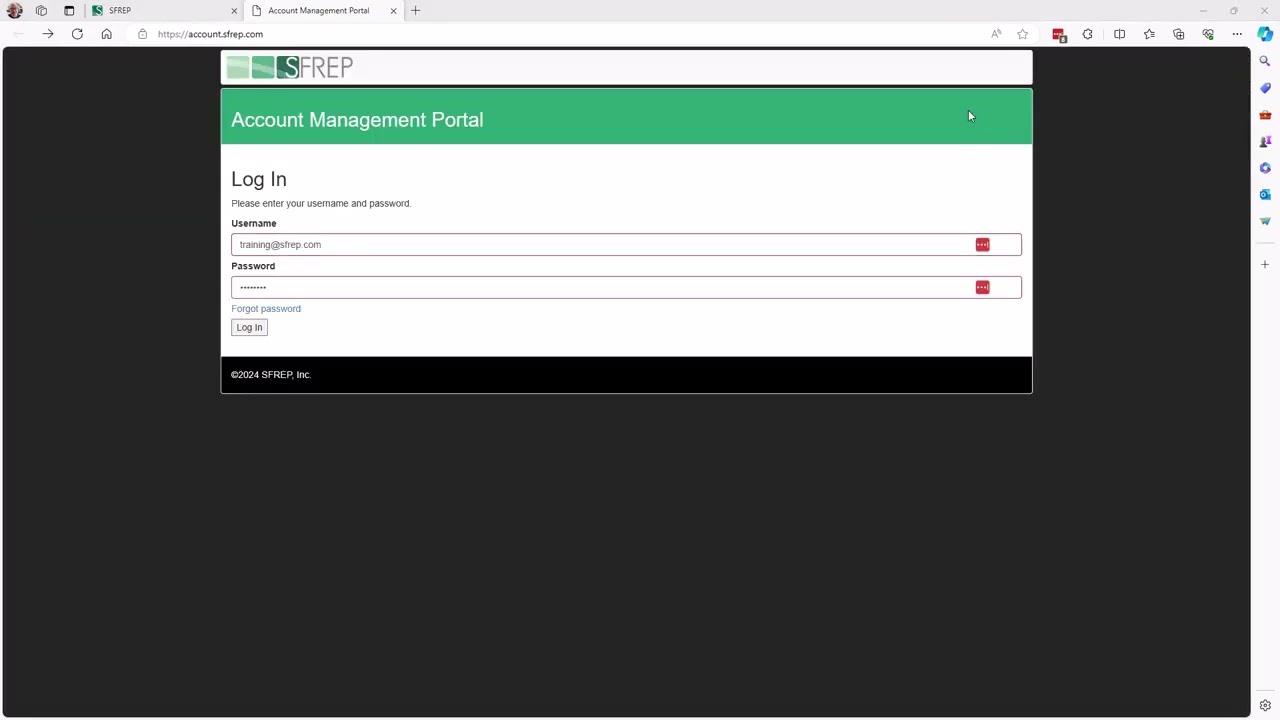Open Settings and more ellipsis menu
The image size is (1280, 720).
[x=1237, y=34]
